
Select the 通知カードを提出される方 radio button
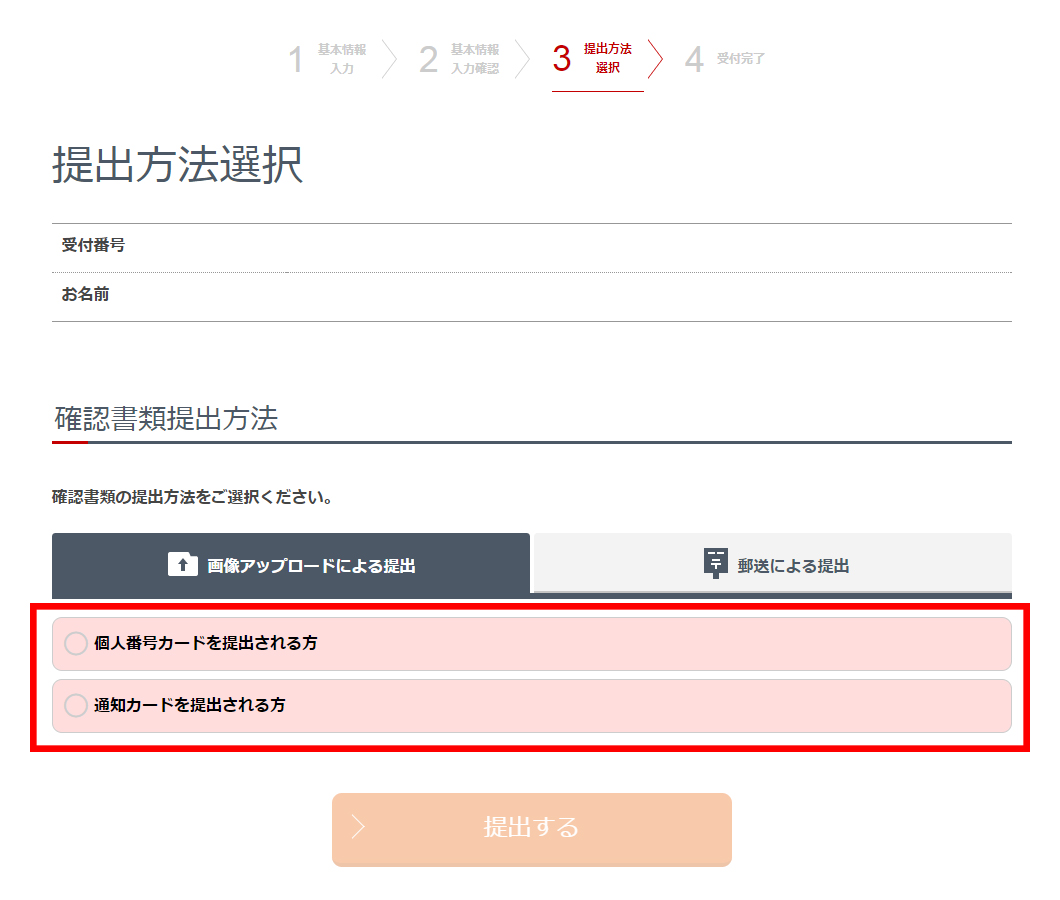[76, 705]
